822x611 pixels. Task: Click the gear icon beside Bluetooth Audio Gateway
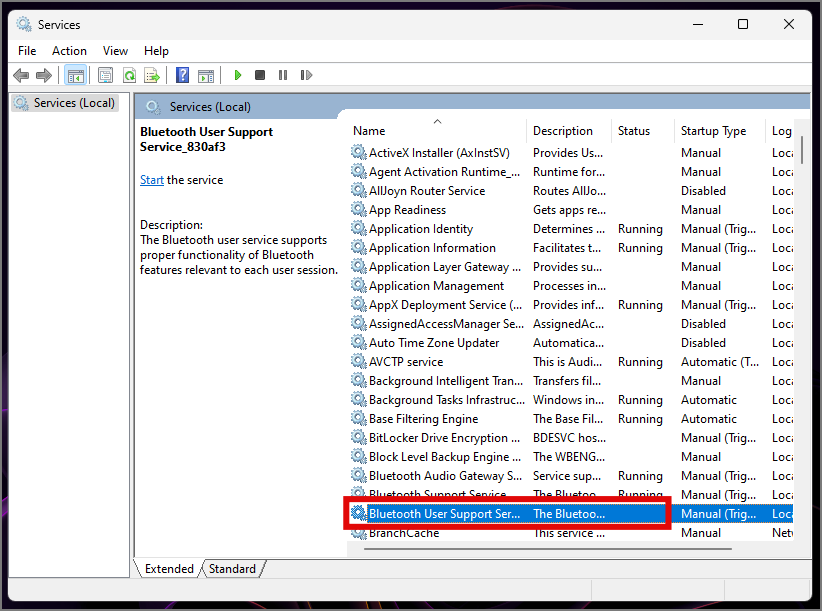(359, 475)
